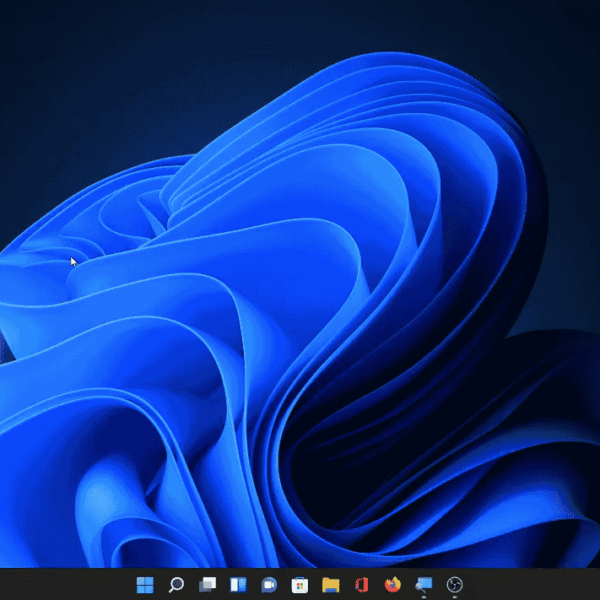This screenshot has height=600, width=600.
Task: Click running indicator under blue window app
Action: pyautogui.click(x=424, y=597)
